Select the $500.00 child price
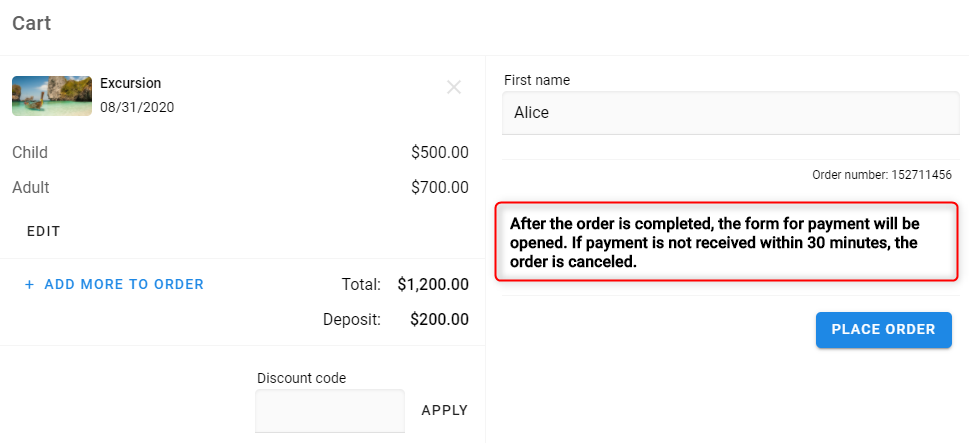The height and width of the screenshot is (443, 969). click(439, 153)
